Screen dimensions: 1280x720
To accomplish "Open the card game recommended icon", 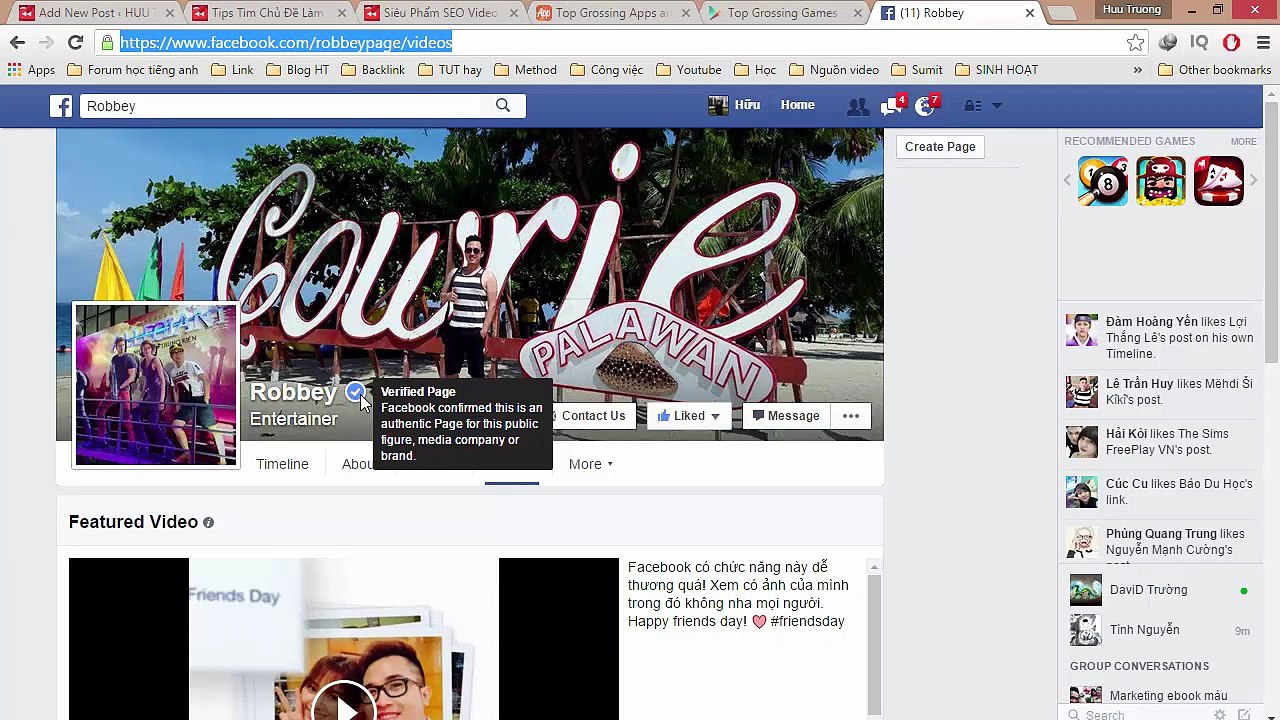I will [1219, 181].
